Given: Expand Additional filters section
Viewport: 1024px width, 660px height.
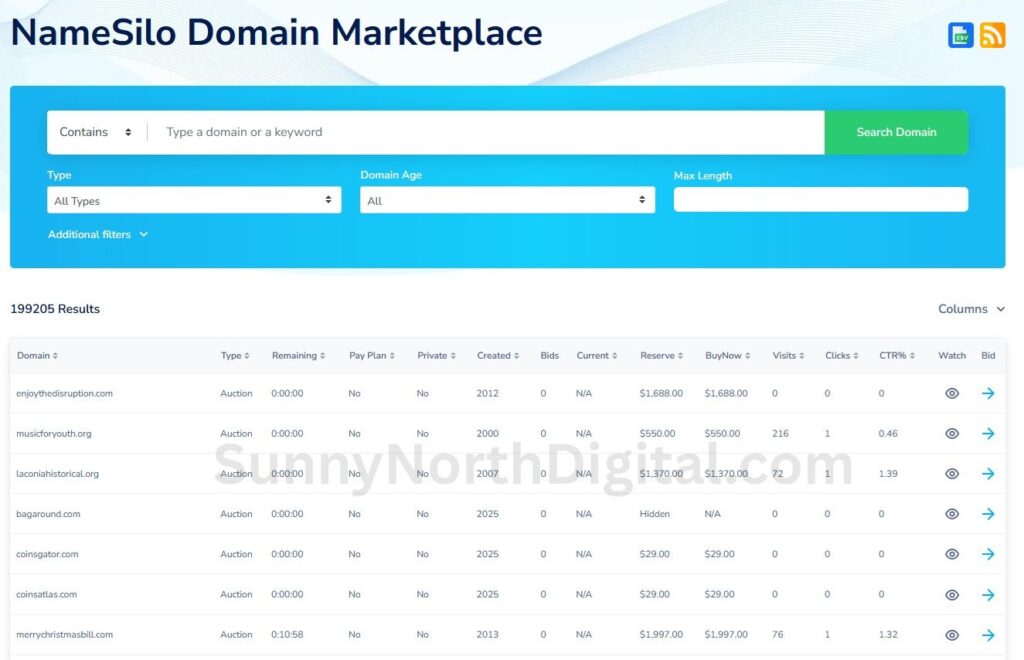Looking at the screenshot, I should pos(98,235).
